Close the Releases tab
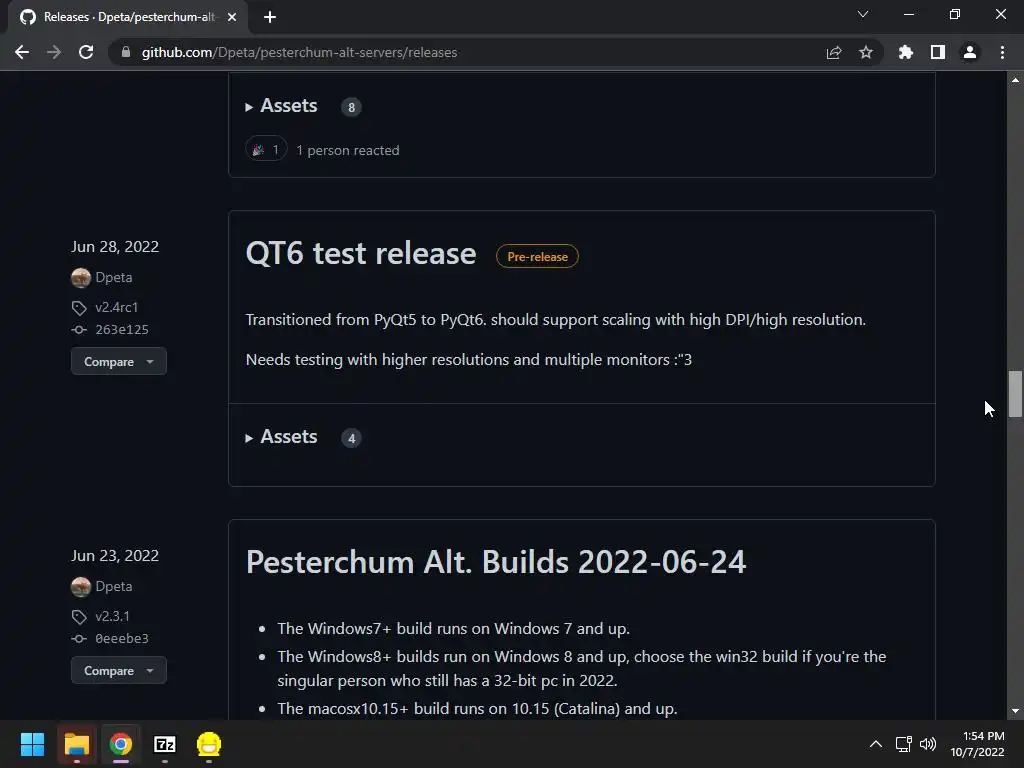Viewport: 1024px width, 768px height. click(232, 17)
